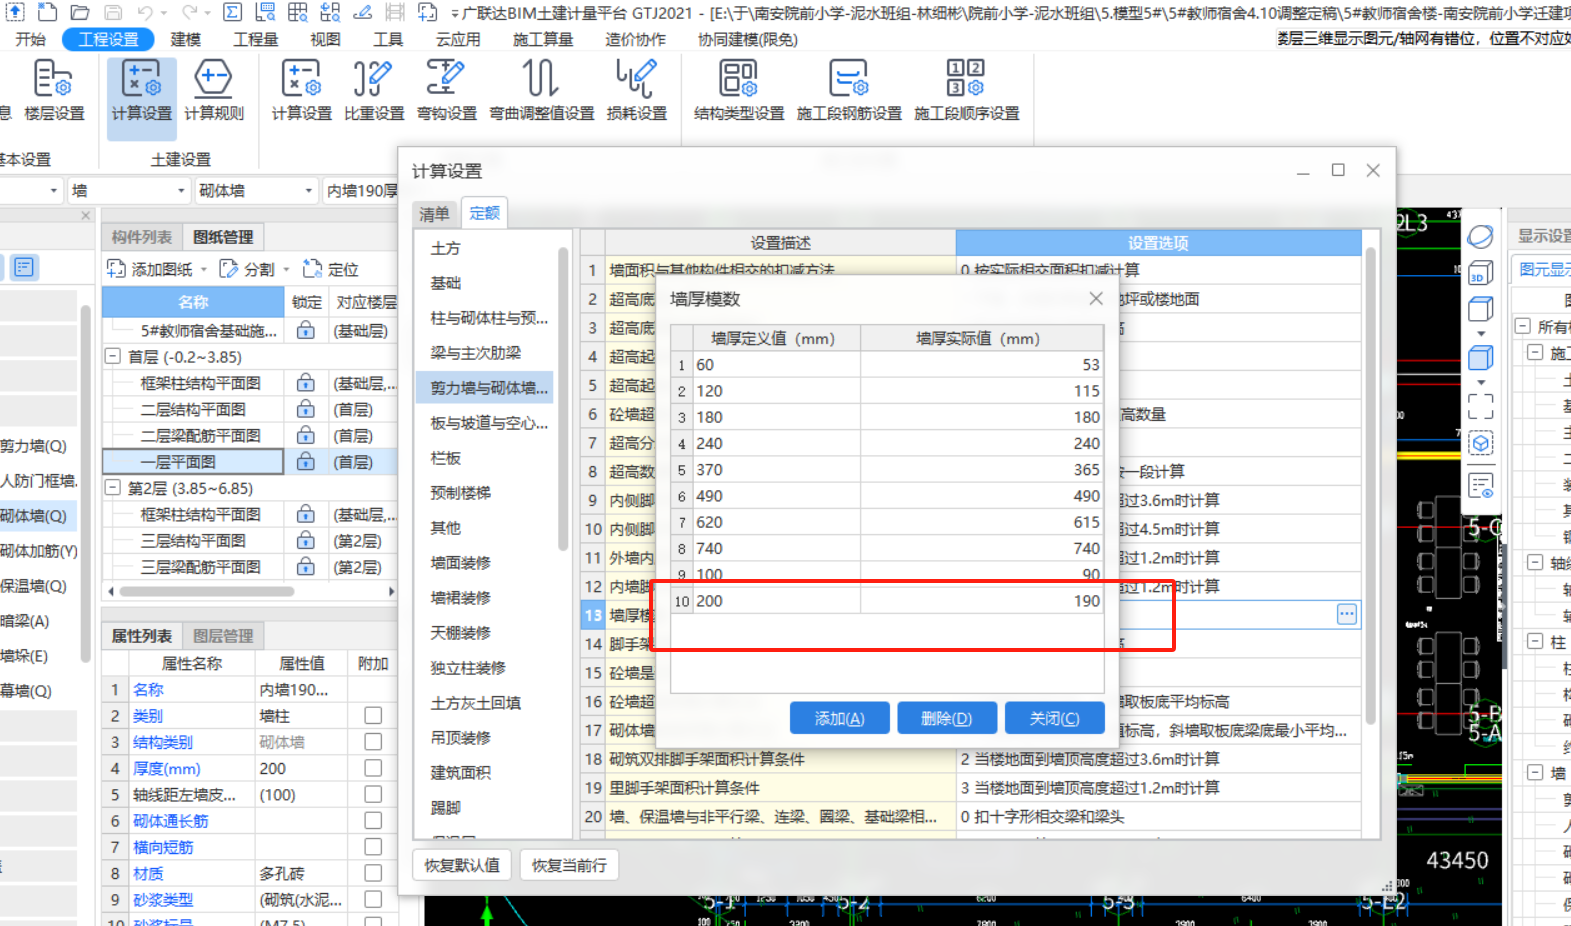Viewport: 1571px width, 926px height.
Task: Collapse the 墙 node in display settings
Action: click(1535, 773)
